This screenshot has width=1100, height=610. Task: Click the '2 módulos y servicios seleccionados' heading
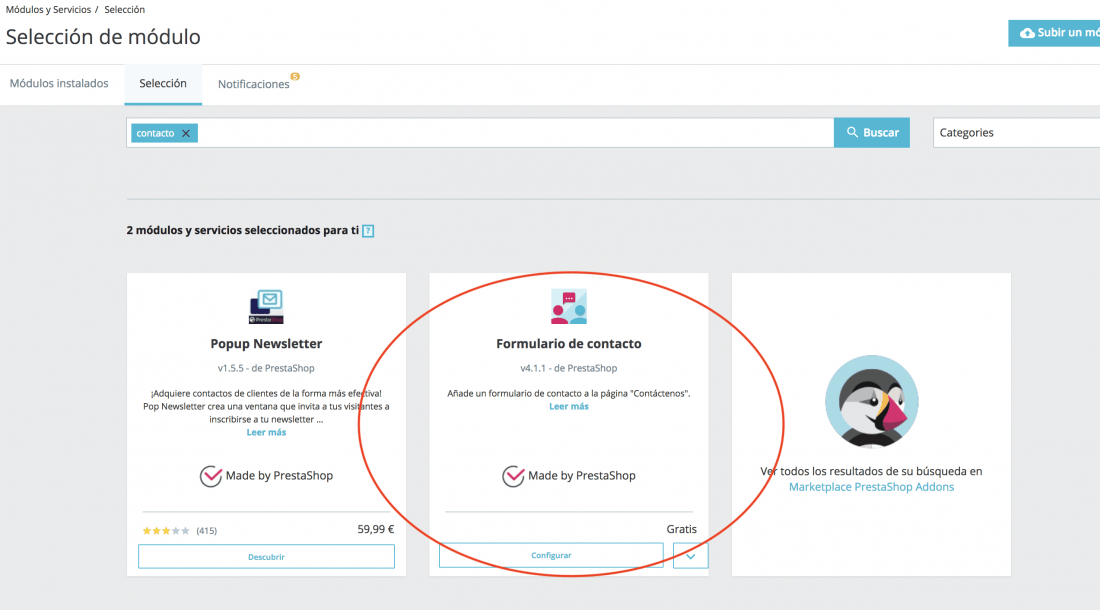point(242,230)
